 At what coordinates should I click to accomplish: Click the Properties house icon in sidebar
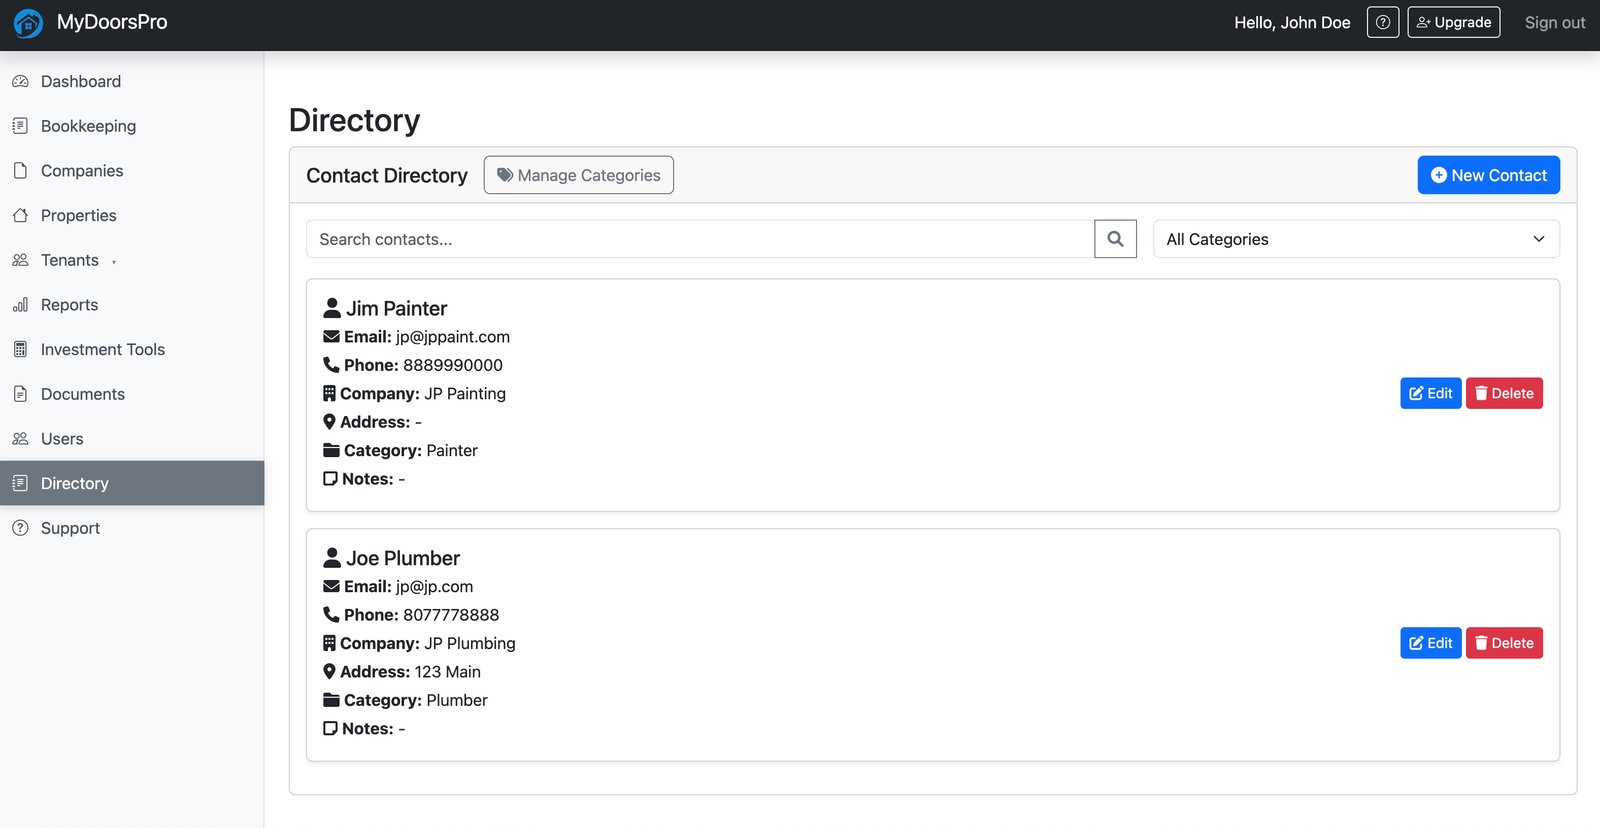20,216
